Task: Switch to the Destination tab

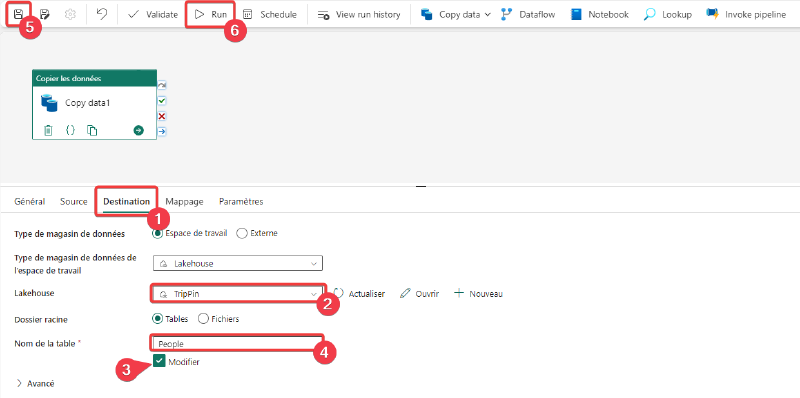Action: click(x=127, y=202)
